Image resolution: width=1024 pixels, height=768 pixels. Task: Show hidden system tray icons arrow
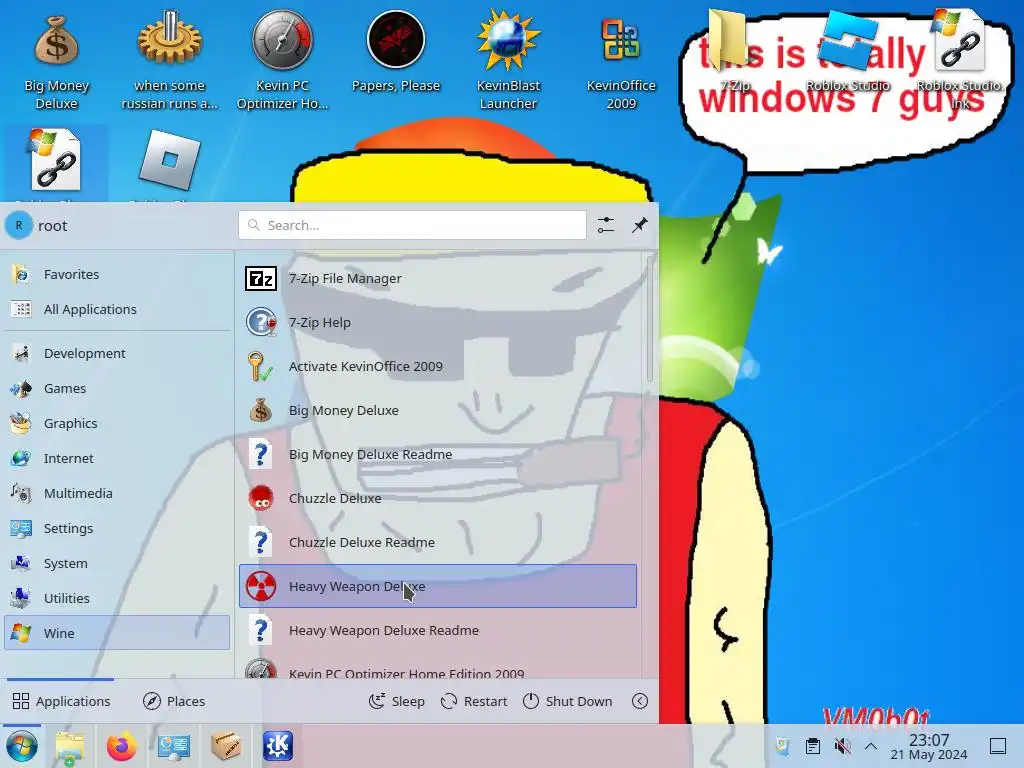click(871, 746)
